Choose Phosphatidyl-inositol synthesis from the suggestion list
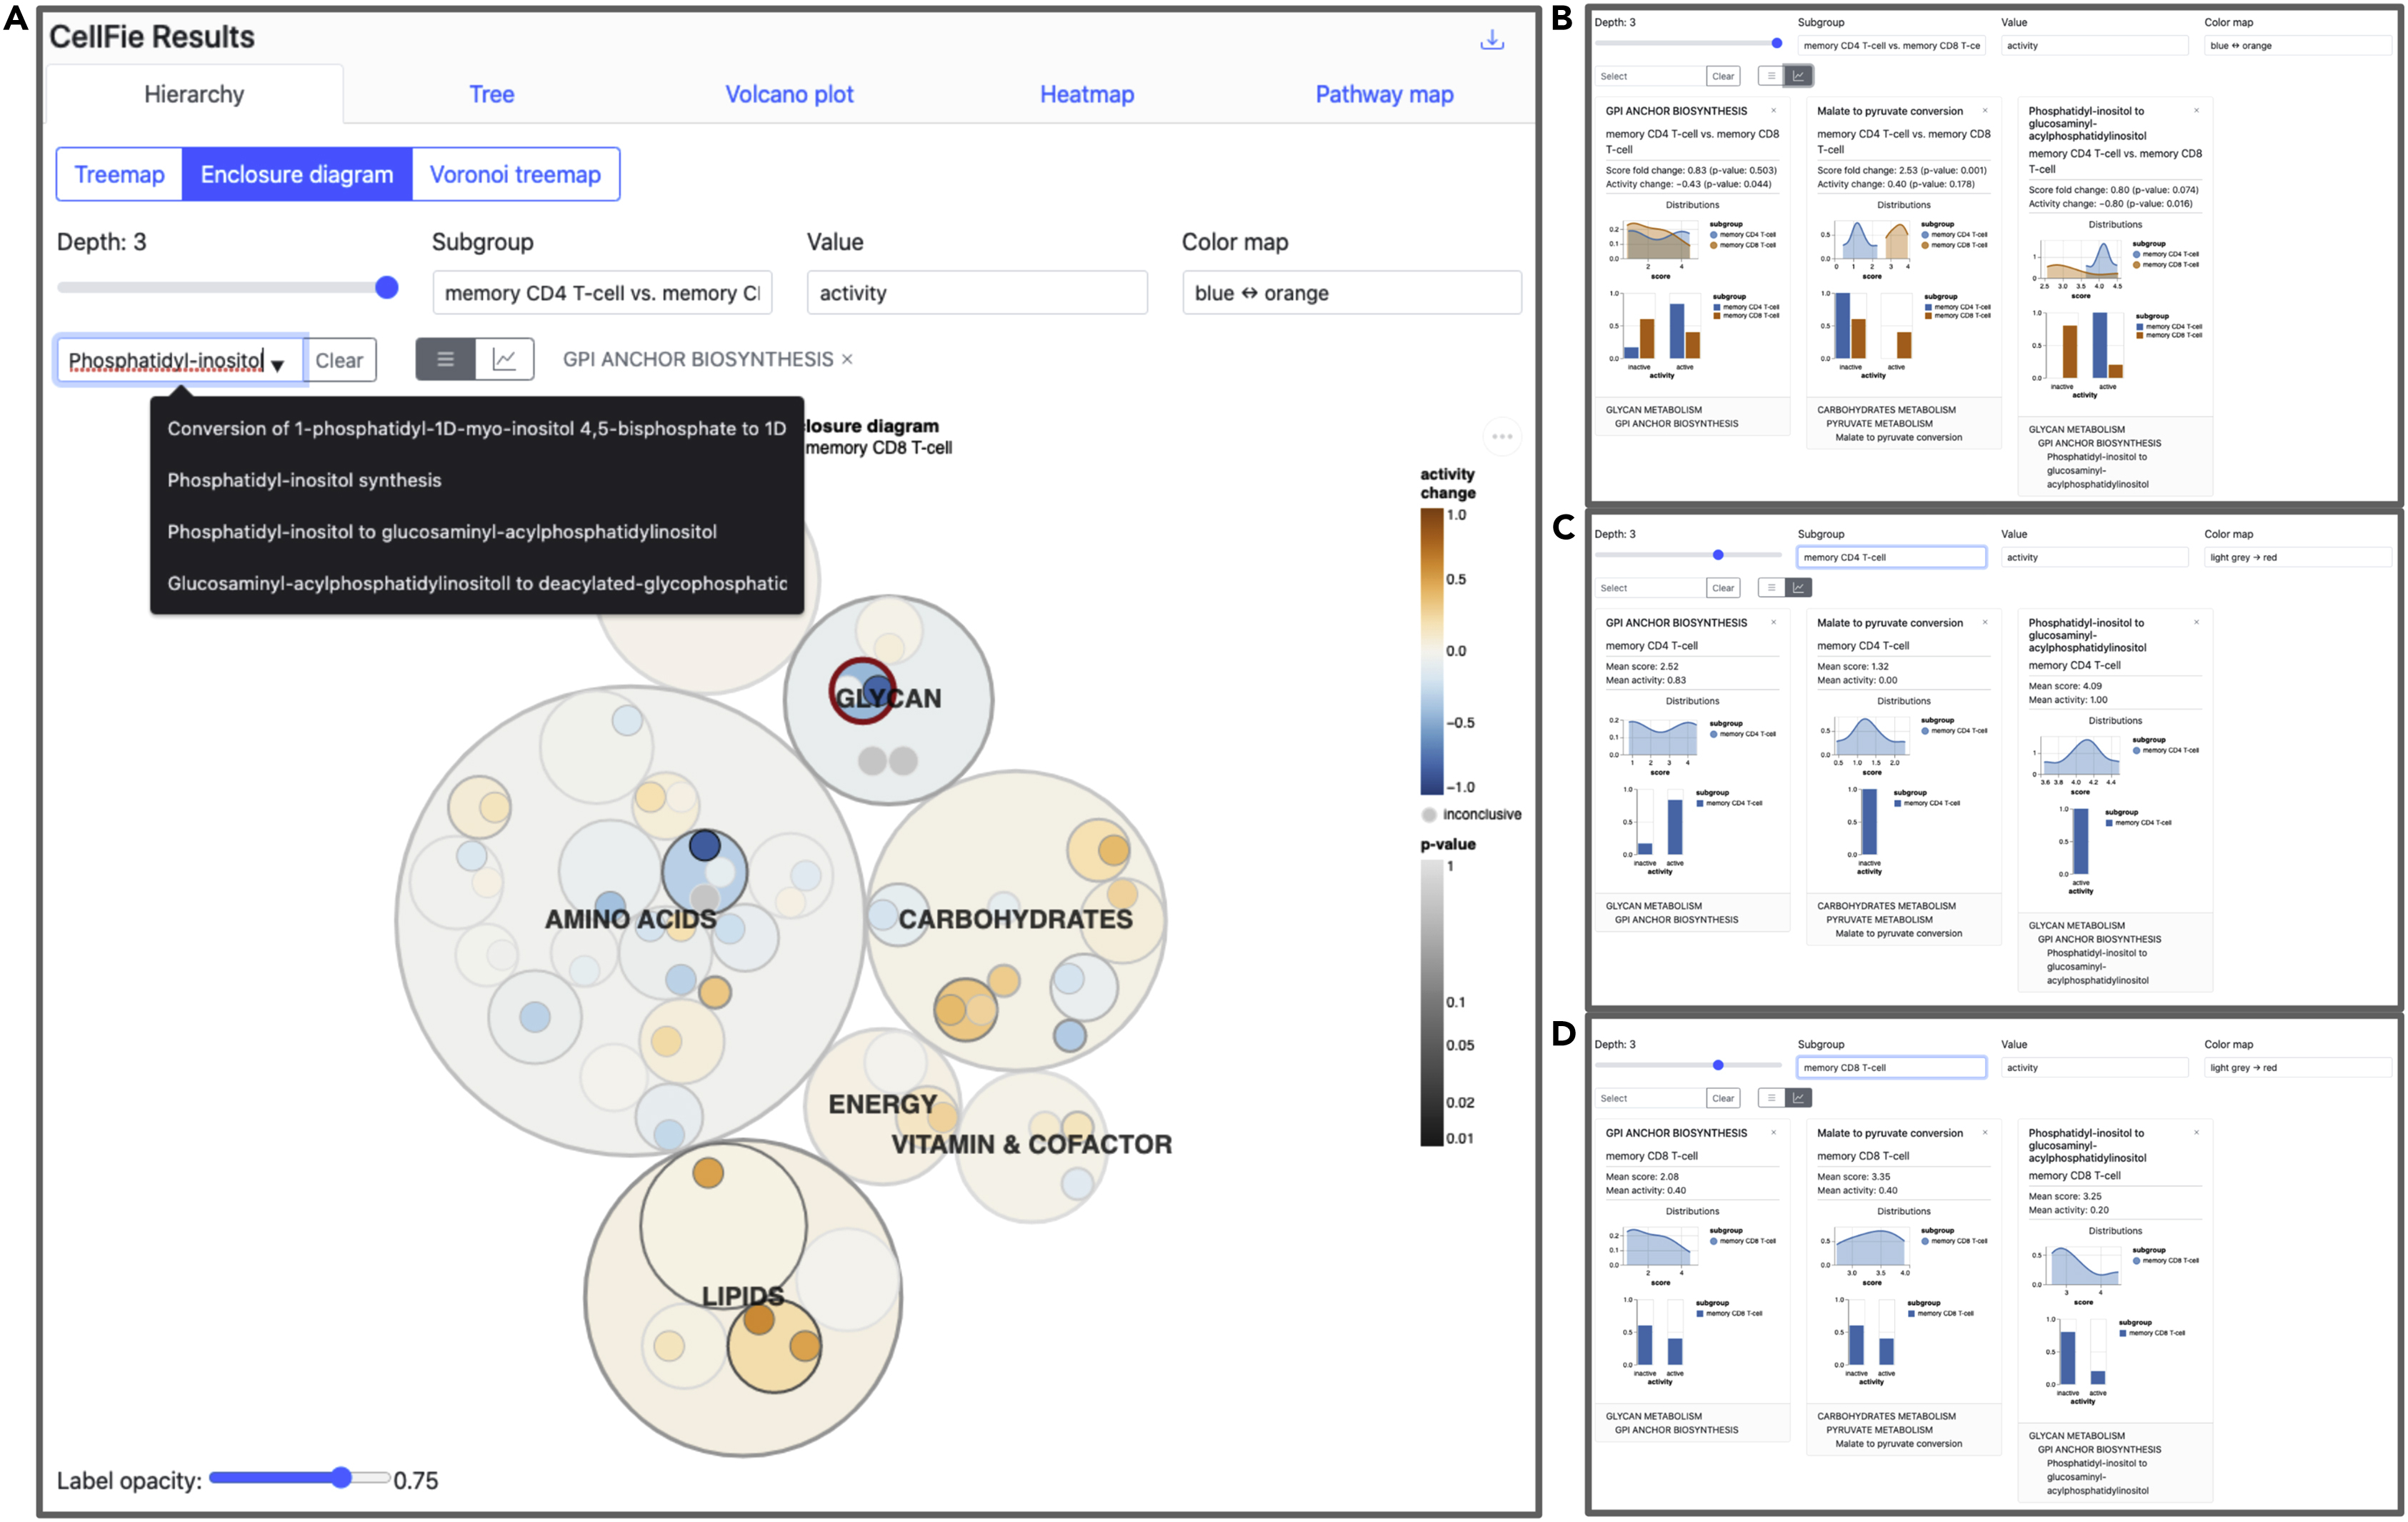 304,480
